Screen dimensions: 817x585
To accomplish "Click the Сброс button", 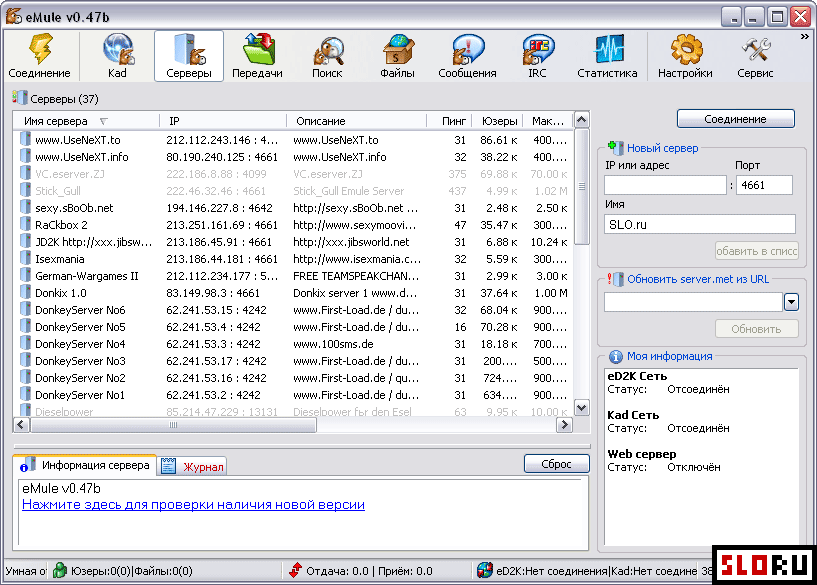I will point(556,464).
